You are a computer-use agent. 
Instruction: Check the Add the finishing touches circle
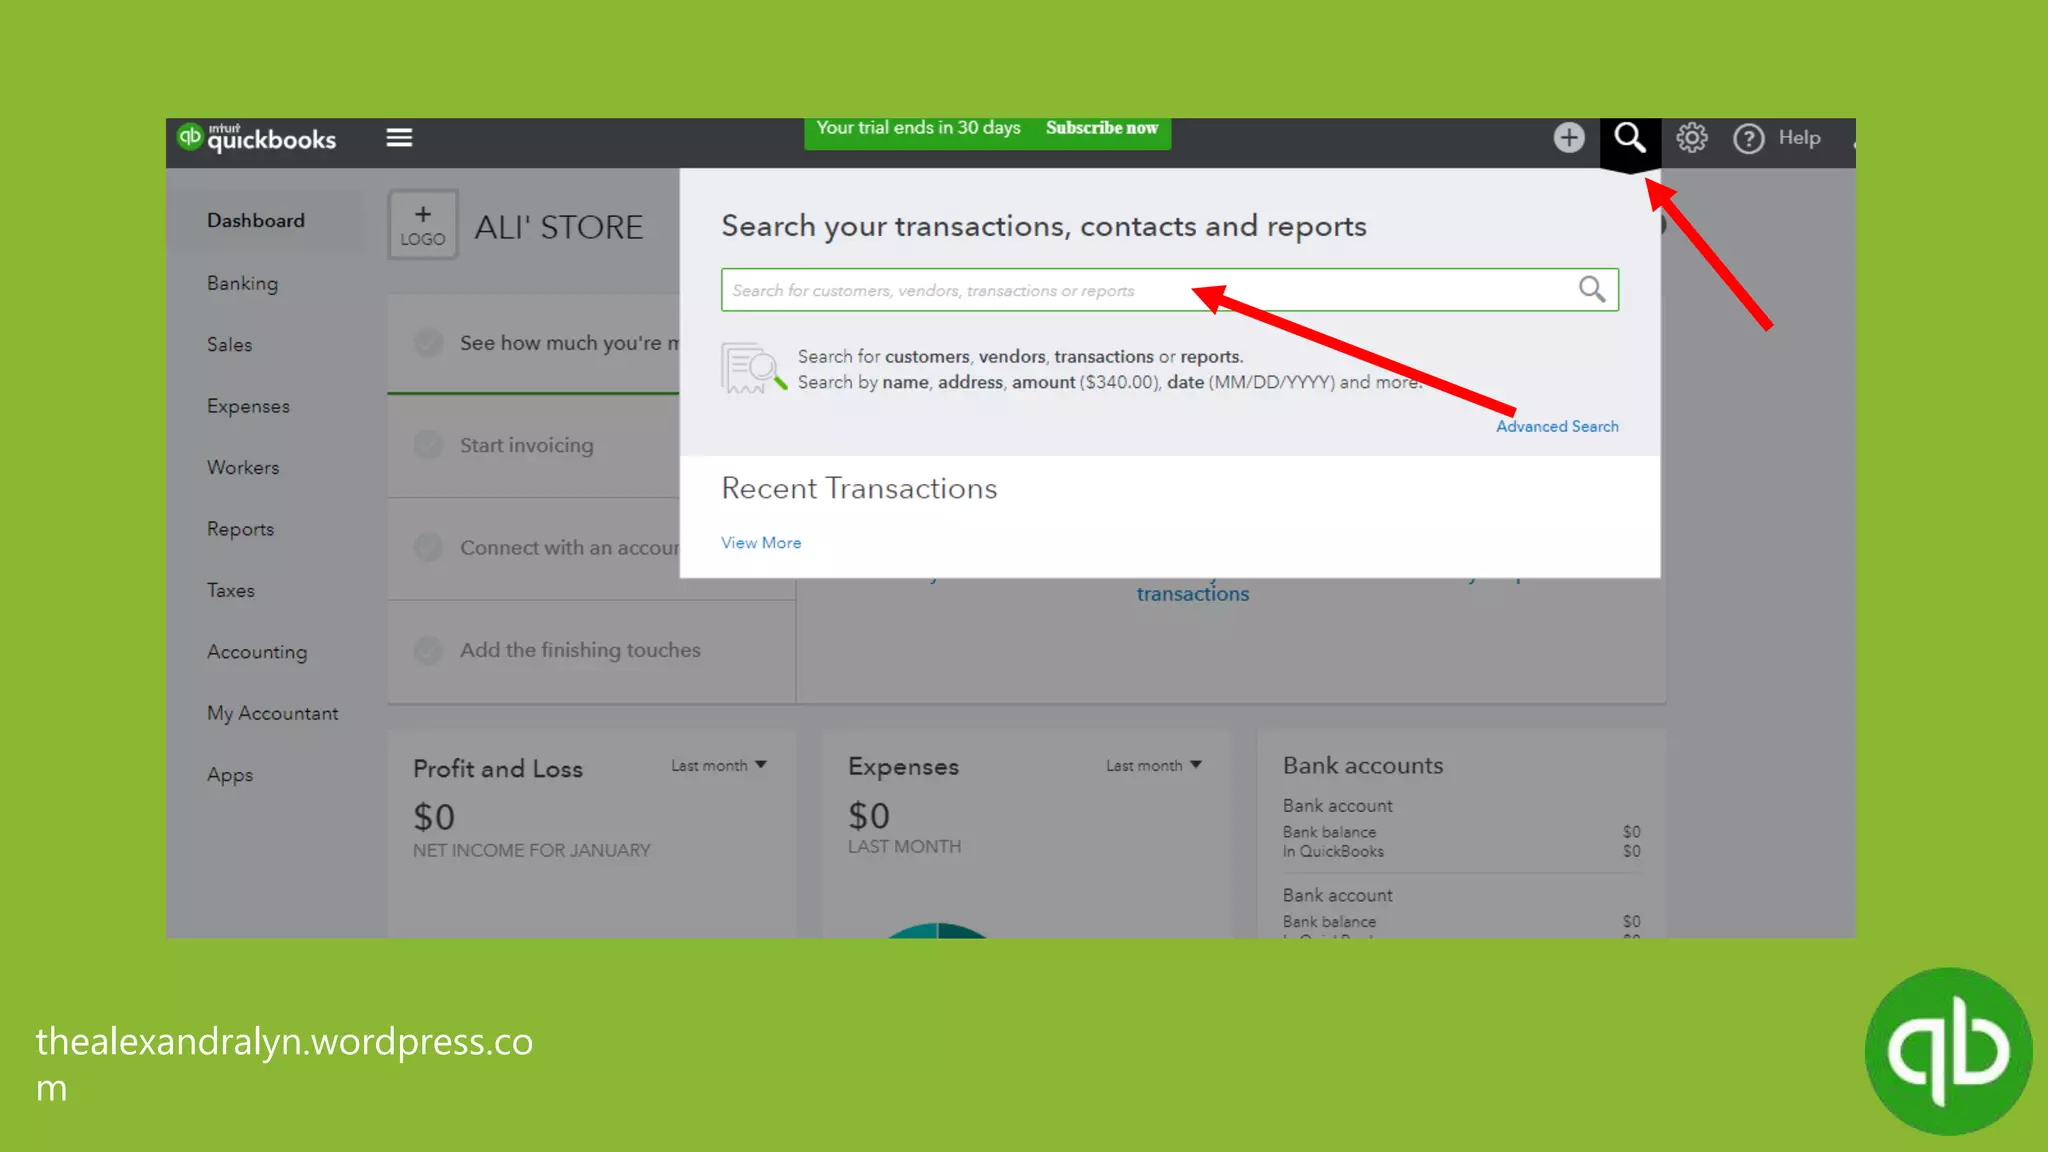coord(428,650)
